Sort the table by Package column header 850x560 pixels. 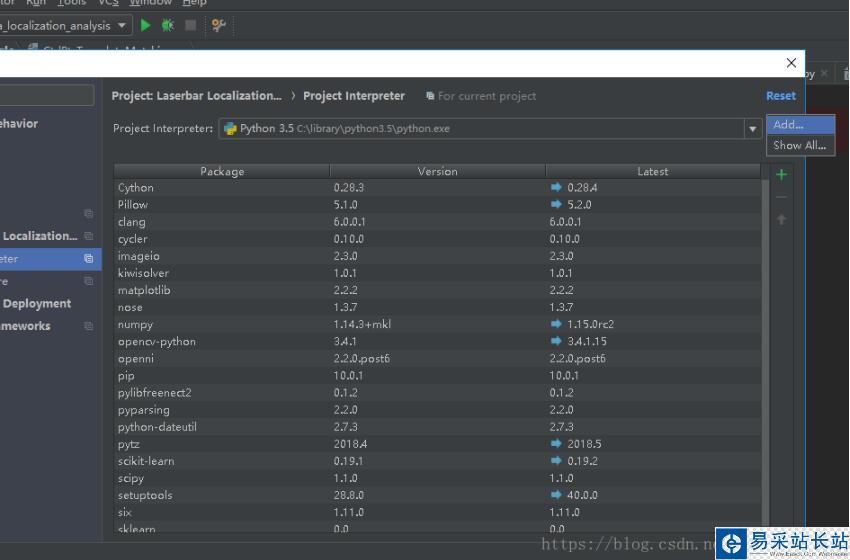(x=222, y=171)
